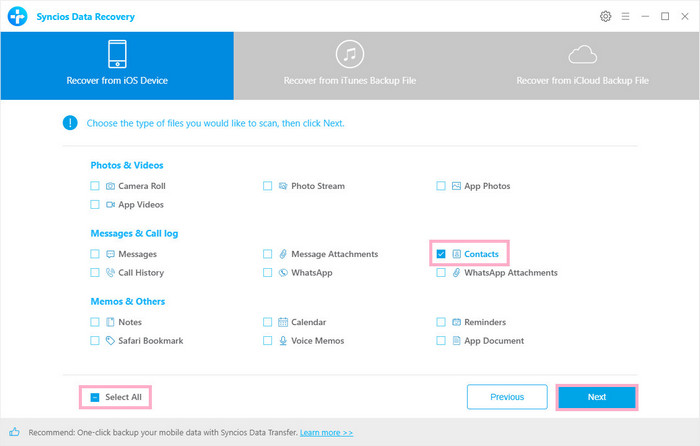Open the settings gear icon
Viewport: 700px width, 446px height.
coord(605,17)
